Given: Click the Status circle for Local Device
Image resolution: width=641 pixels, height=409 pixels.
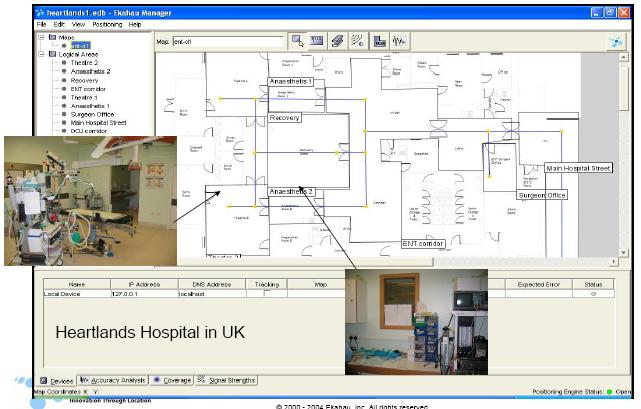Looking at the screenshot, I should 593,294.
